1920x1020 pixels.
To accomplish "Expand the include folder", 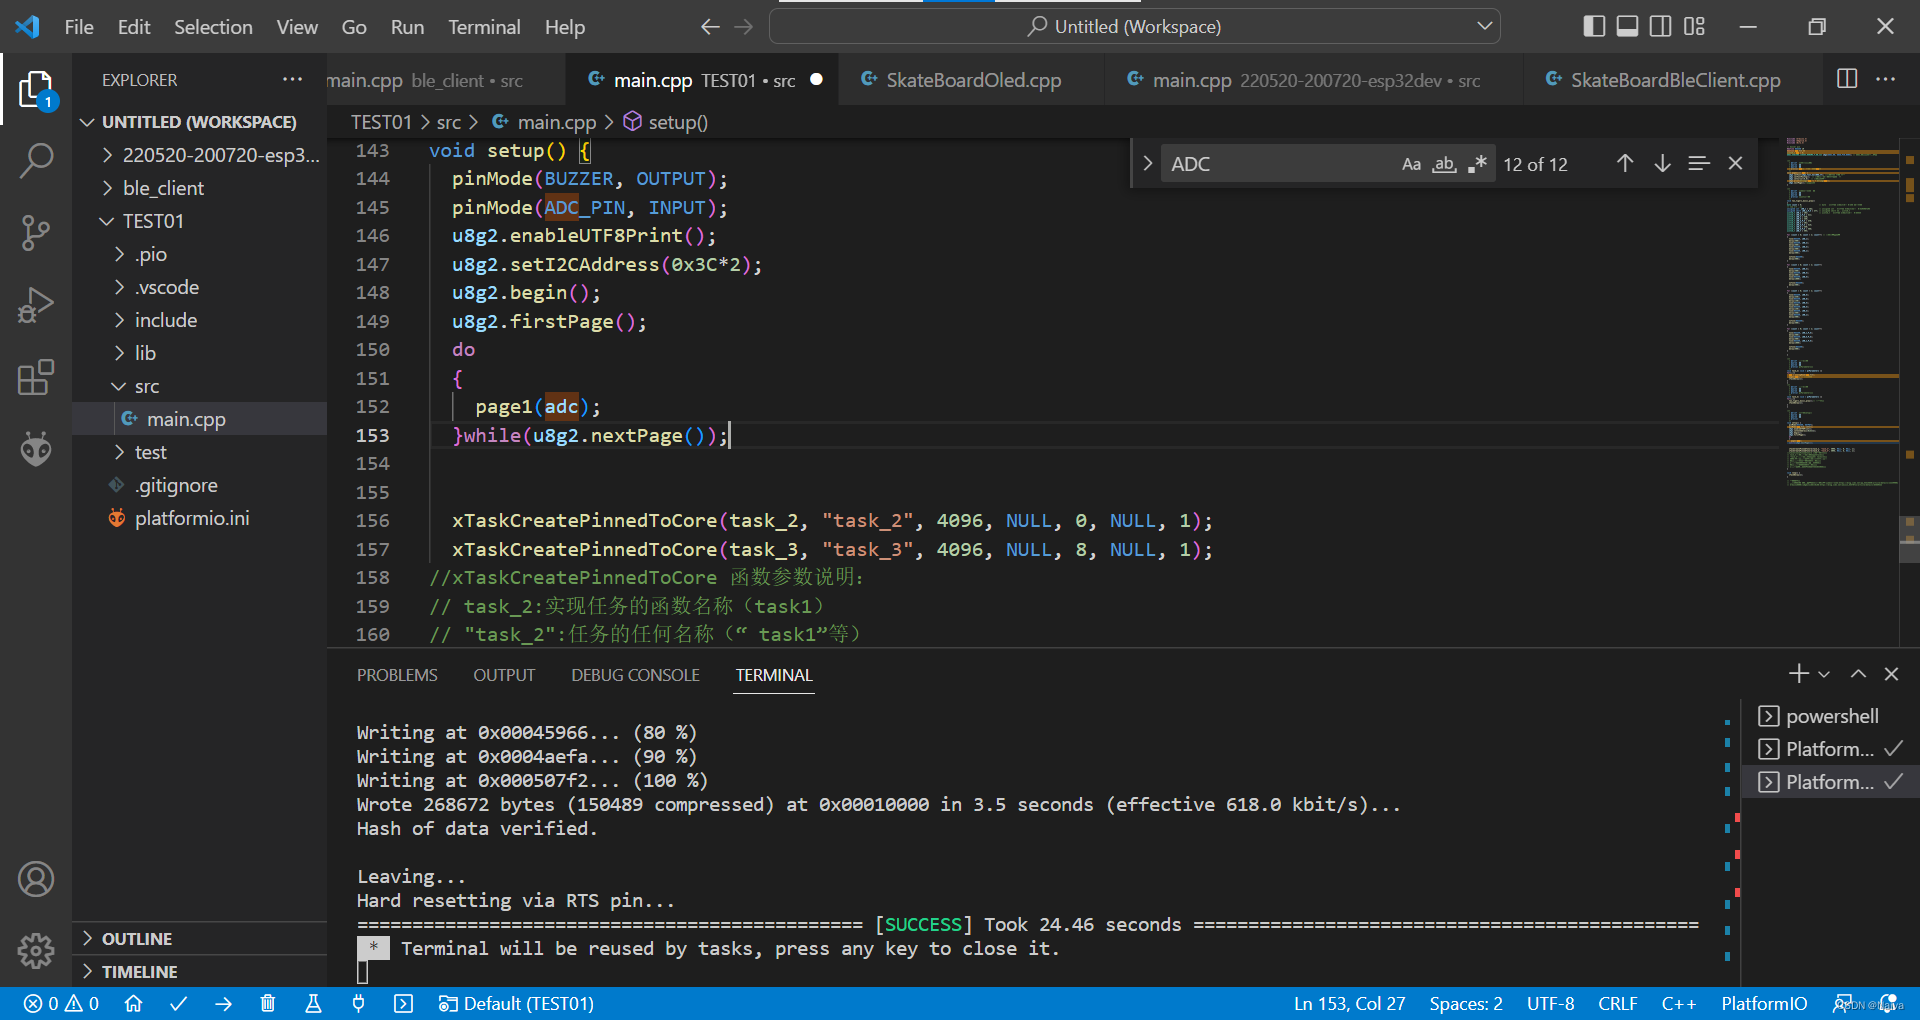I will tap(200, 320).
